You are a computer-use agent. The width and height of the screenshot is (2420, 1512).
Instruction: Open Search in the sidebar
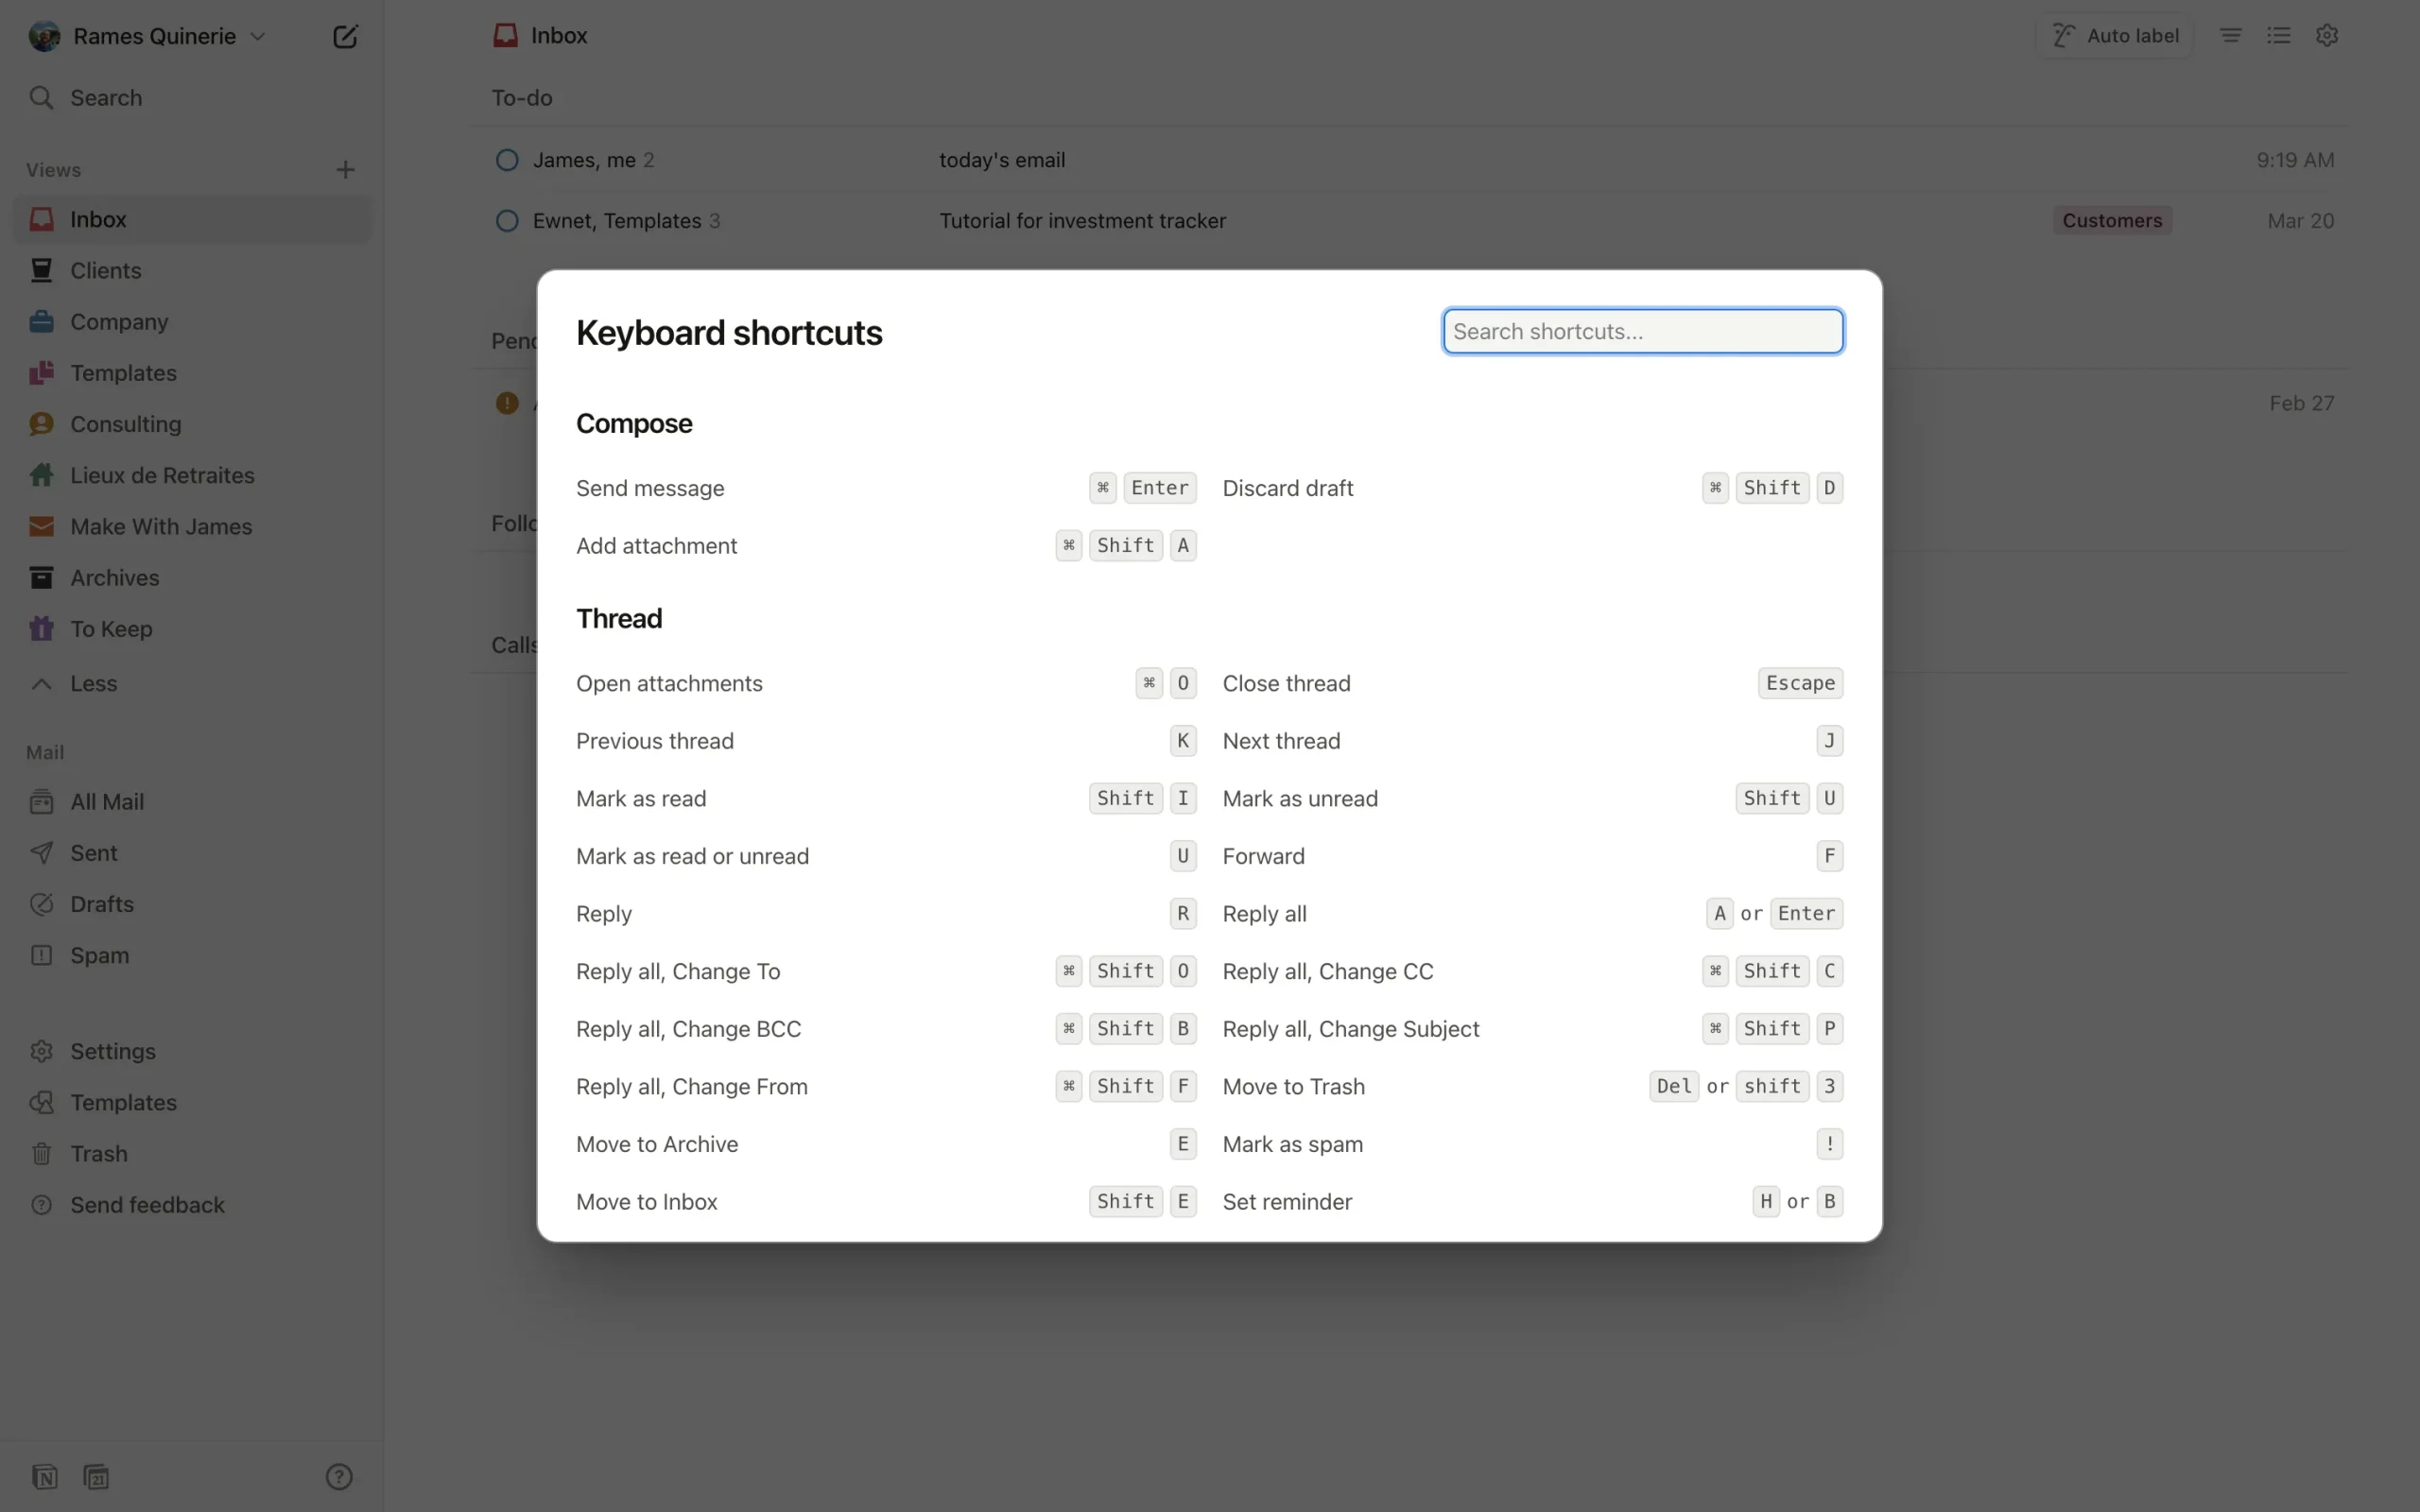105,98
